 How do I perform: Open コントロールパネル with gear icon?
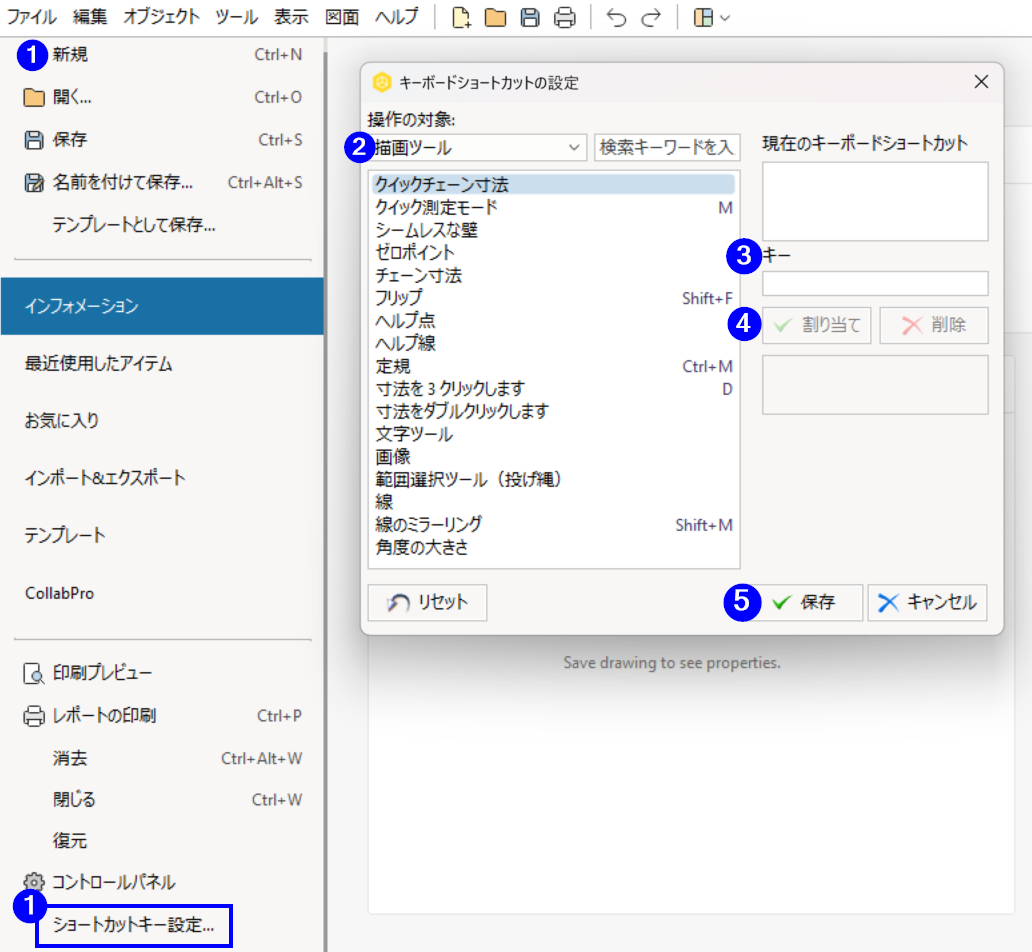[x=99, y=882]
